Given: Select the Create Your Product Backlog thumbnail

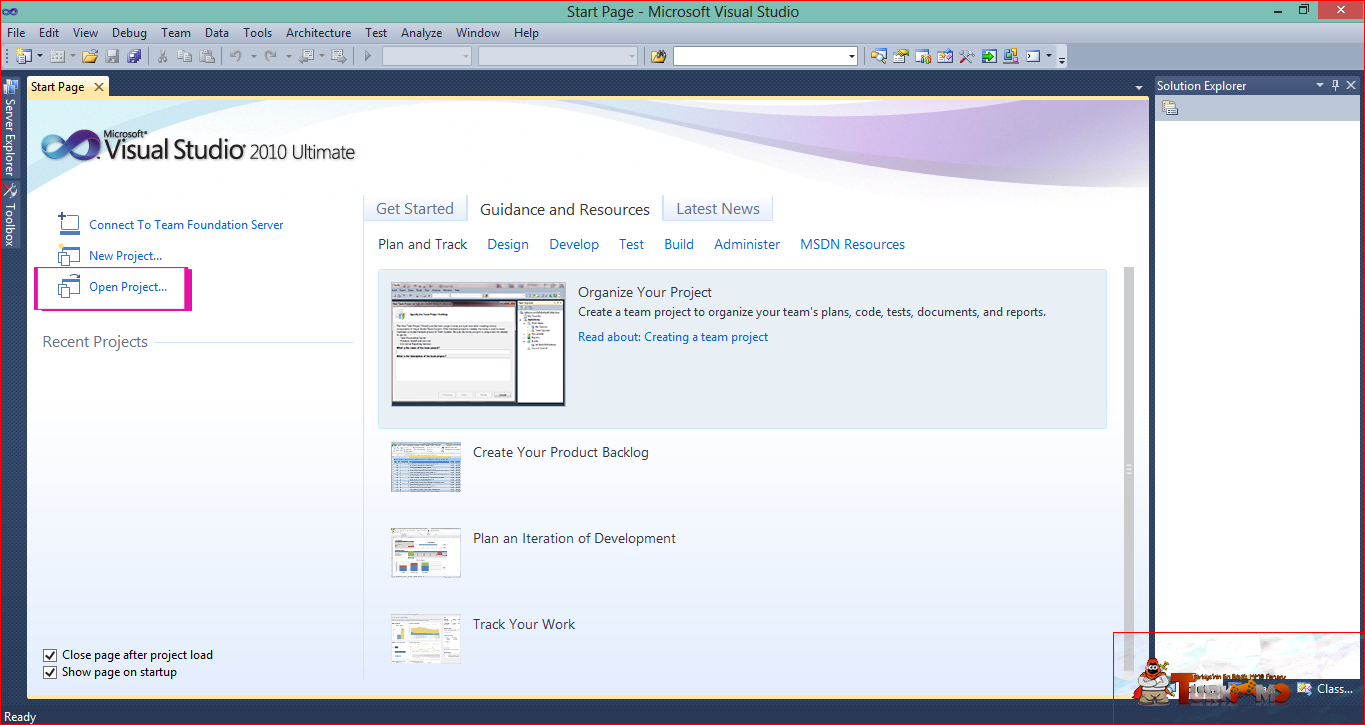Looking at the screenshot, I should coord(426,467).
